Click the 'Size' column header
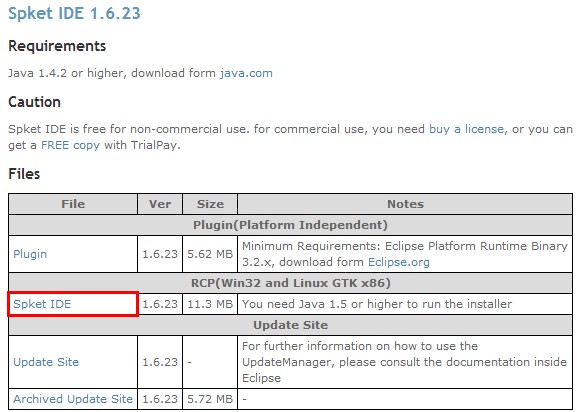Viewport: 577px width, 412px height. [x=210, y=204]
